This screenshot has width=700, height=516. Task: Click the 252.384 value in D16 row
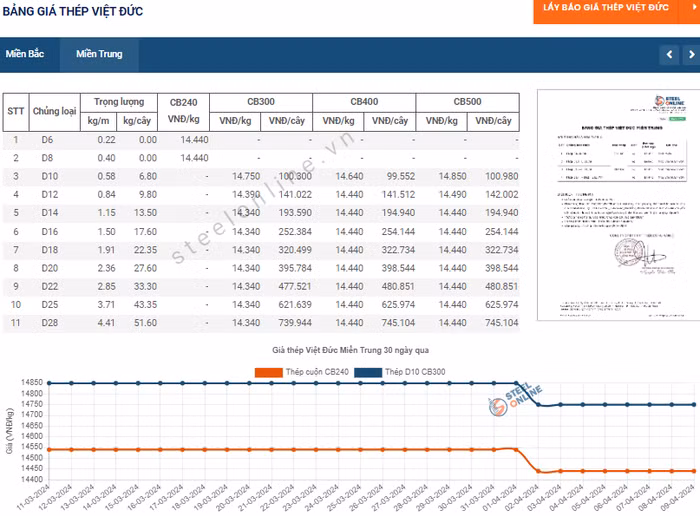tap(295, 232)
